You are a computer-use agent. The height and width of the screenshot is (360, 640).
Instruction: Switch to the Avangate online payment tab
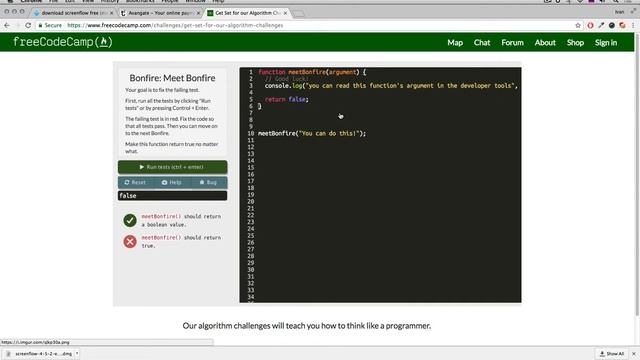coord(159,13)
